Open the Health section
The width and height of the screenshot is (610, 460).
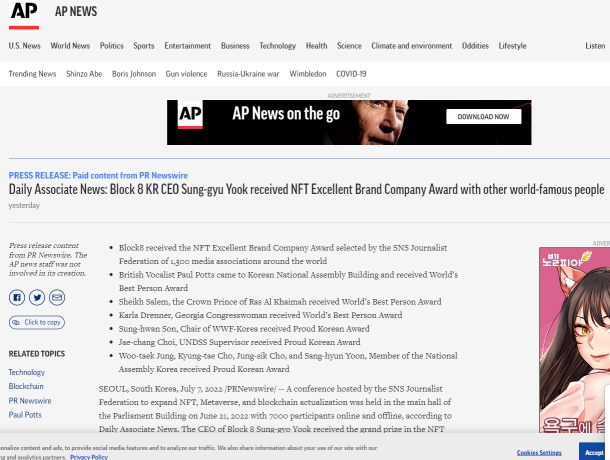point(316,46)
